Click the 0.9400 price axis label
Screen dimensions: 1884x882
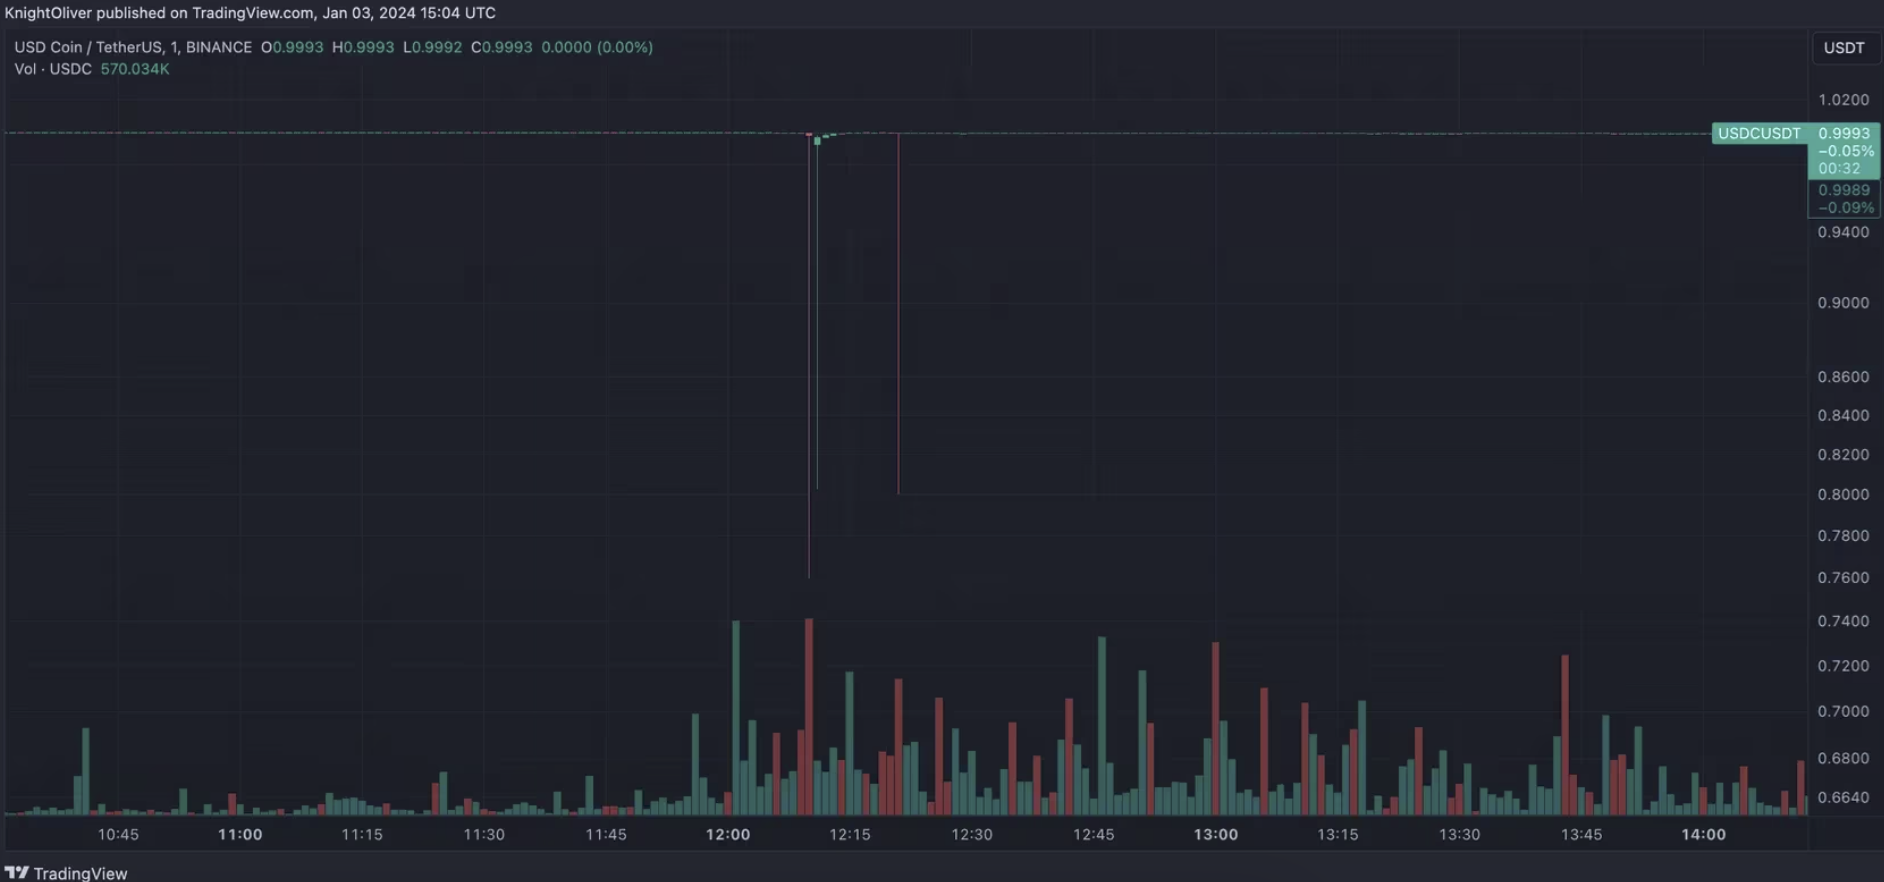(x=1843, y=232)
